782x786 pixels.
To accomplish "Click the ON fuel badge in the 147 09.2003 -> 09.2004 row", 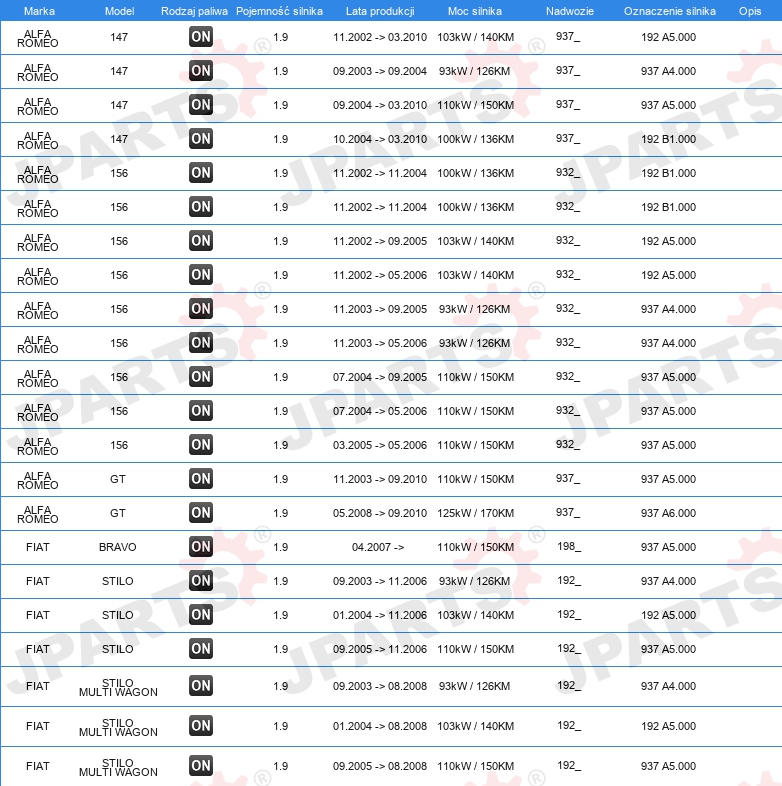I will point(201,71).
